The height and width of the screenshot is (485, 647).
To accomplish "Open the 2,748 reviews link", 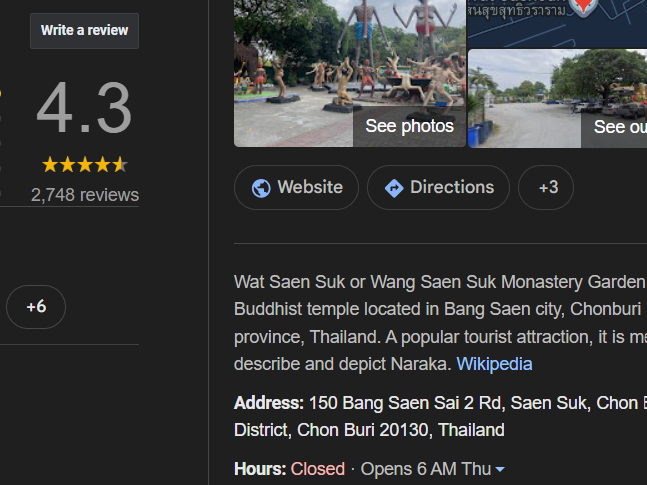I will tap(85, 195).
